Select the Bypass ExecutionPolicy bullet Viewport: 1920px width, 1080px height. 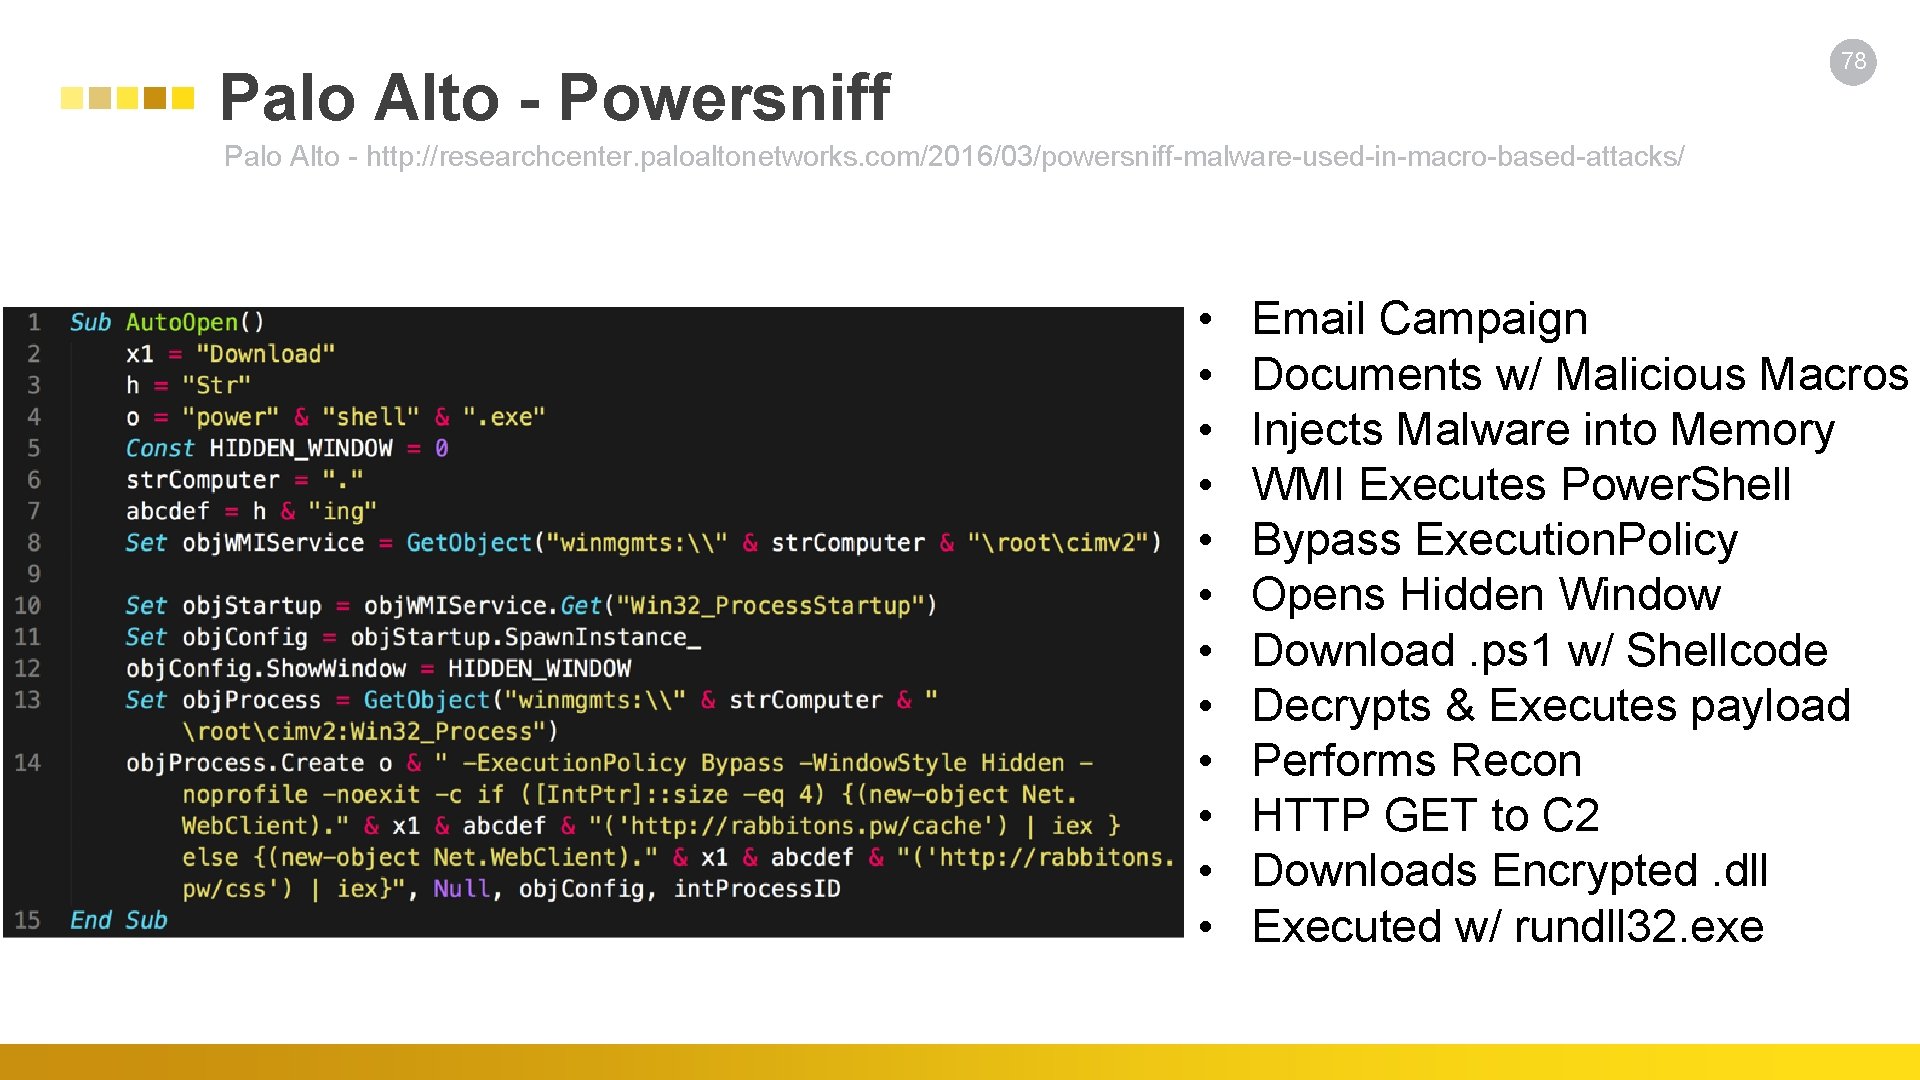click(1494, 540)
